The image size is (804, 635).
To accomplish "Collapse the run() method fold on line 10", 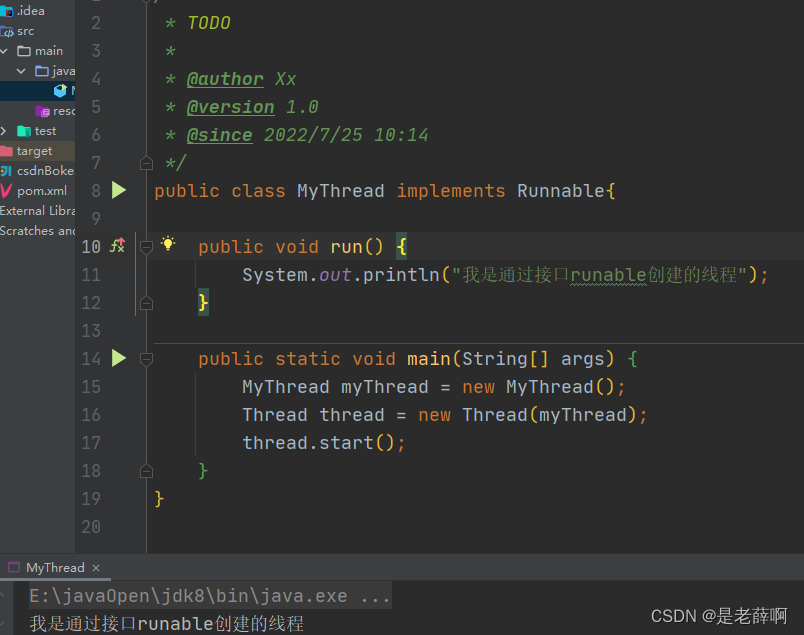I will [146, 247].
